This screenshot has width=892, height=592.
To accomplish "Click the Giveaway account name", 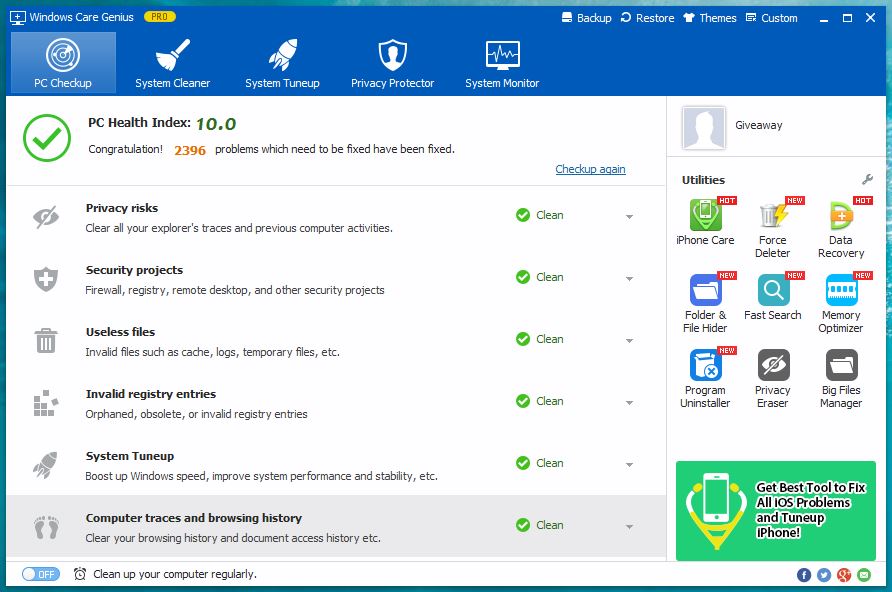I will pyautogui.click(x=758, y=125).
